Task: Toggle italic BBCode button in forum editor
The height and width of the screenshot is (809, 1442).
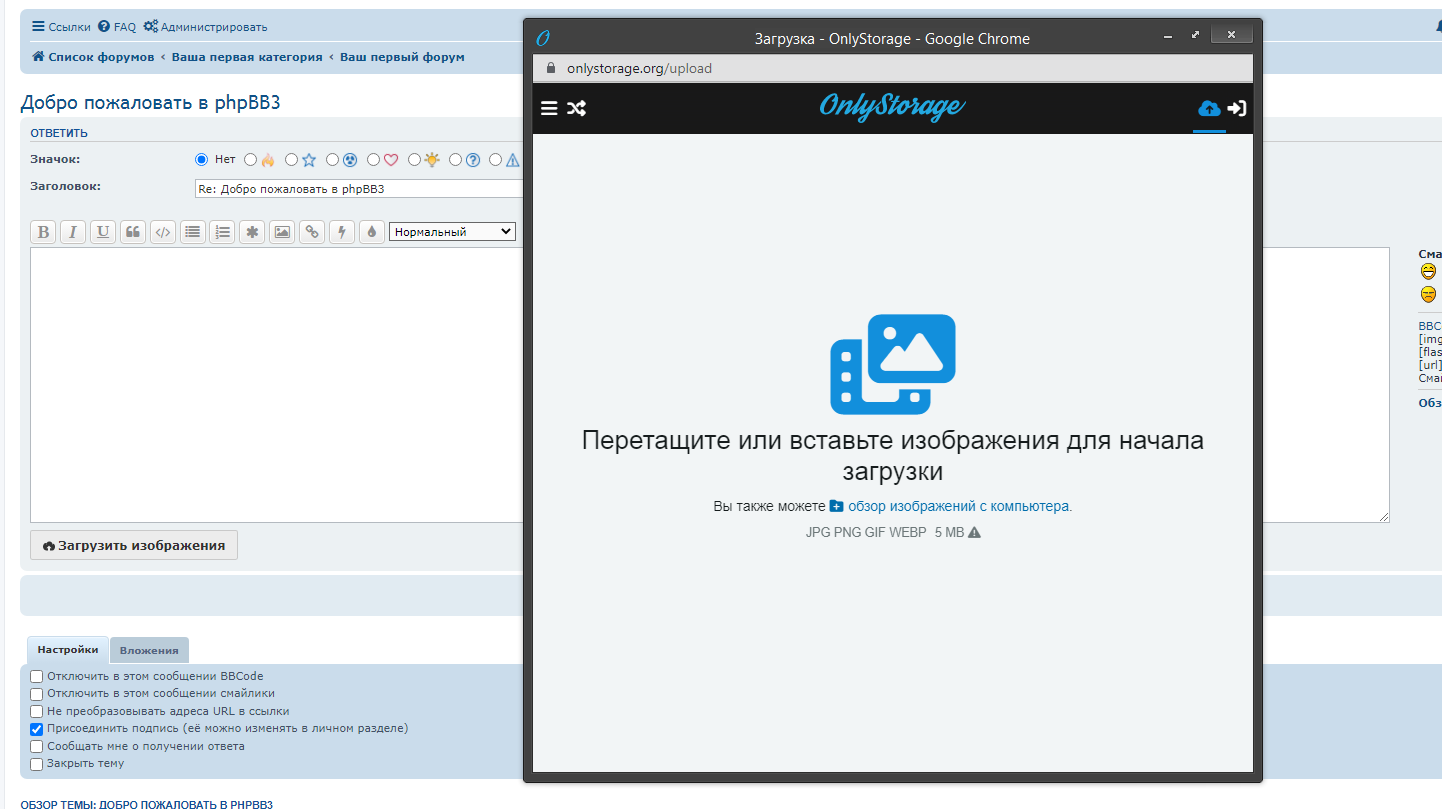Action: coord(73,232)
